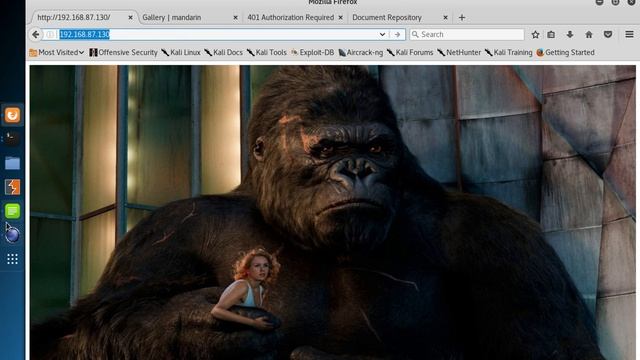Close the 192.168.87.130 tab
The width and height of the screenshot is (640, 360).
tap(130, 18)
